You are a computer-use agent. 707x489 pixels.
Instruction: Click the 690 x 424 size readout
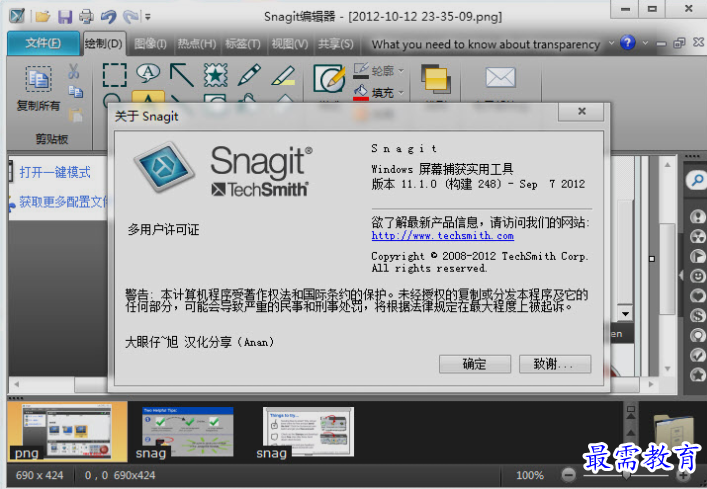(x=40, y=475)
